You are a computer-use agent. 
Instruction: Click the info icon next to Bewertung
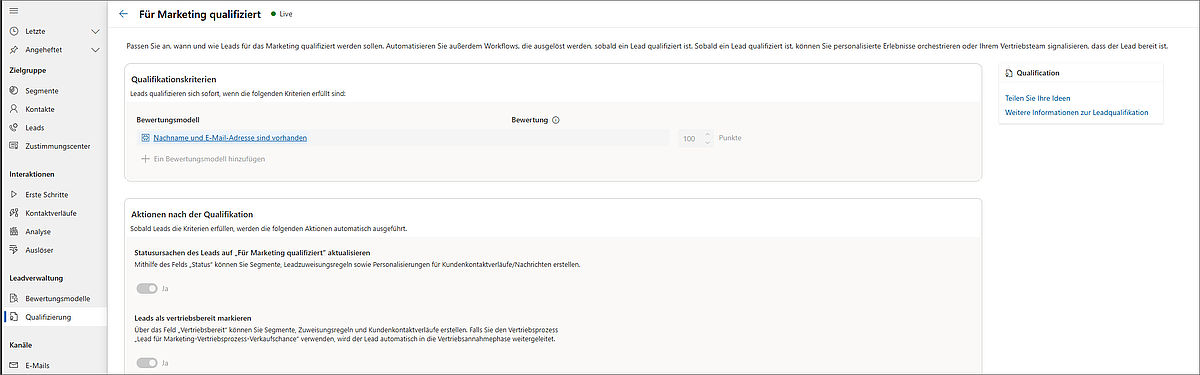click(x=556, y=120)
